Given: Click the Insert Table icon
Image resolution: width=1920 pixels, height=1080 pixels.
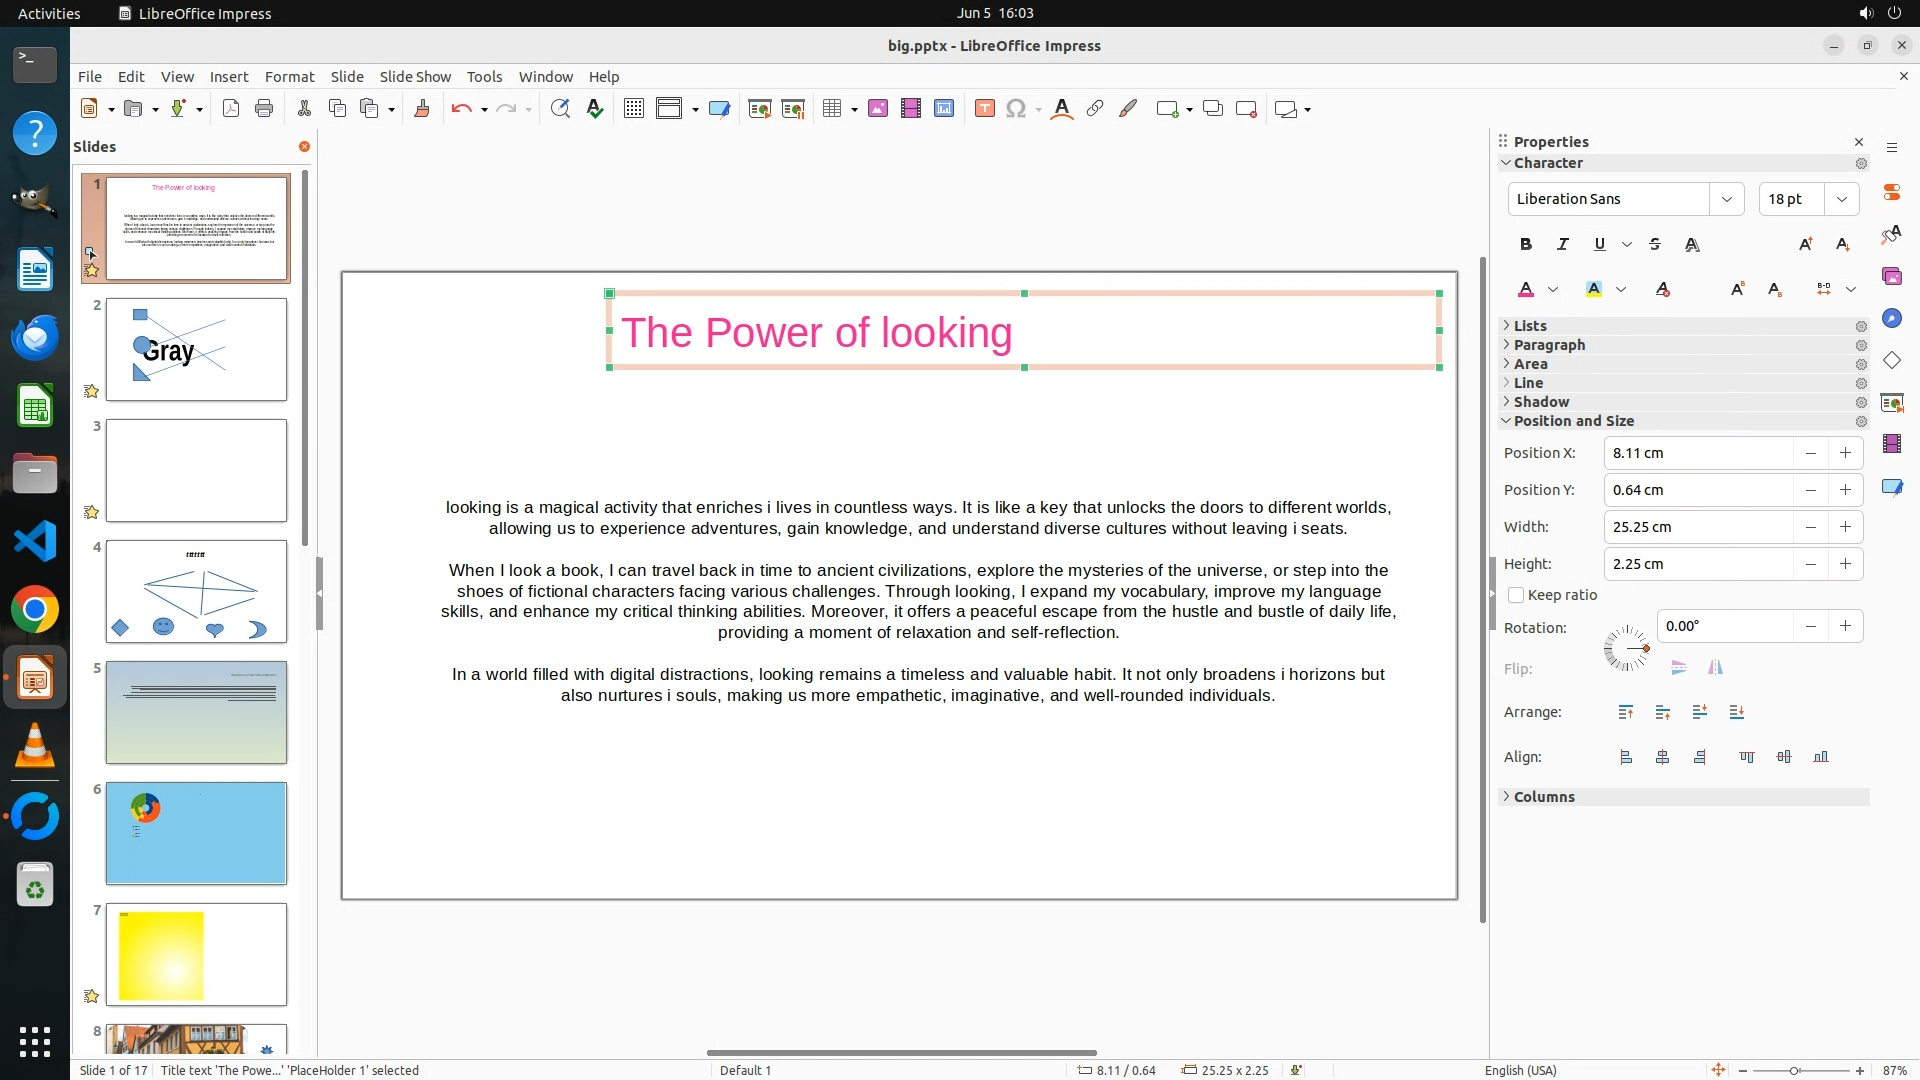Looking at the screenshot, I should [831, 109].
